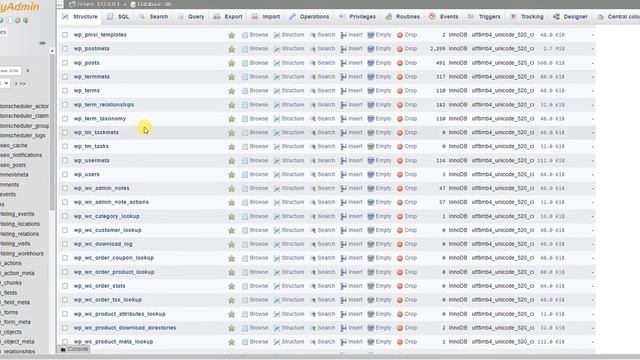Go to the Operations tab
Image resolution: width=640 pixels, height=360 pixels.
coord(309,17)
